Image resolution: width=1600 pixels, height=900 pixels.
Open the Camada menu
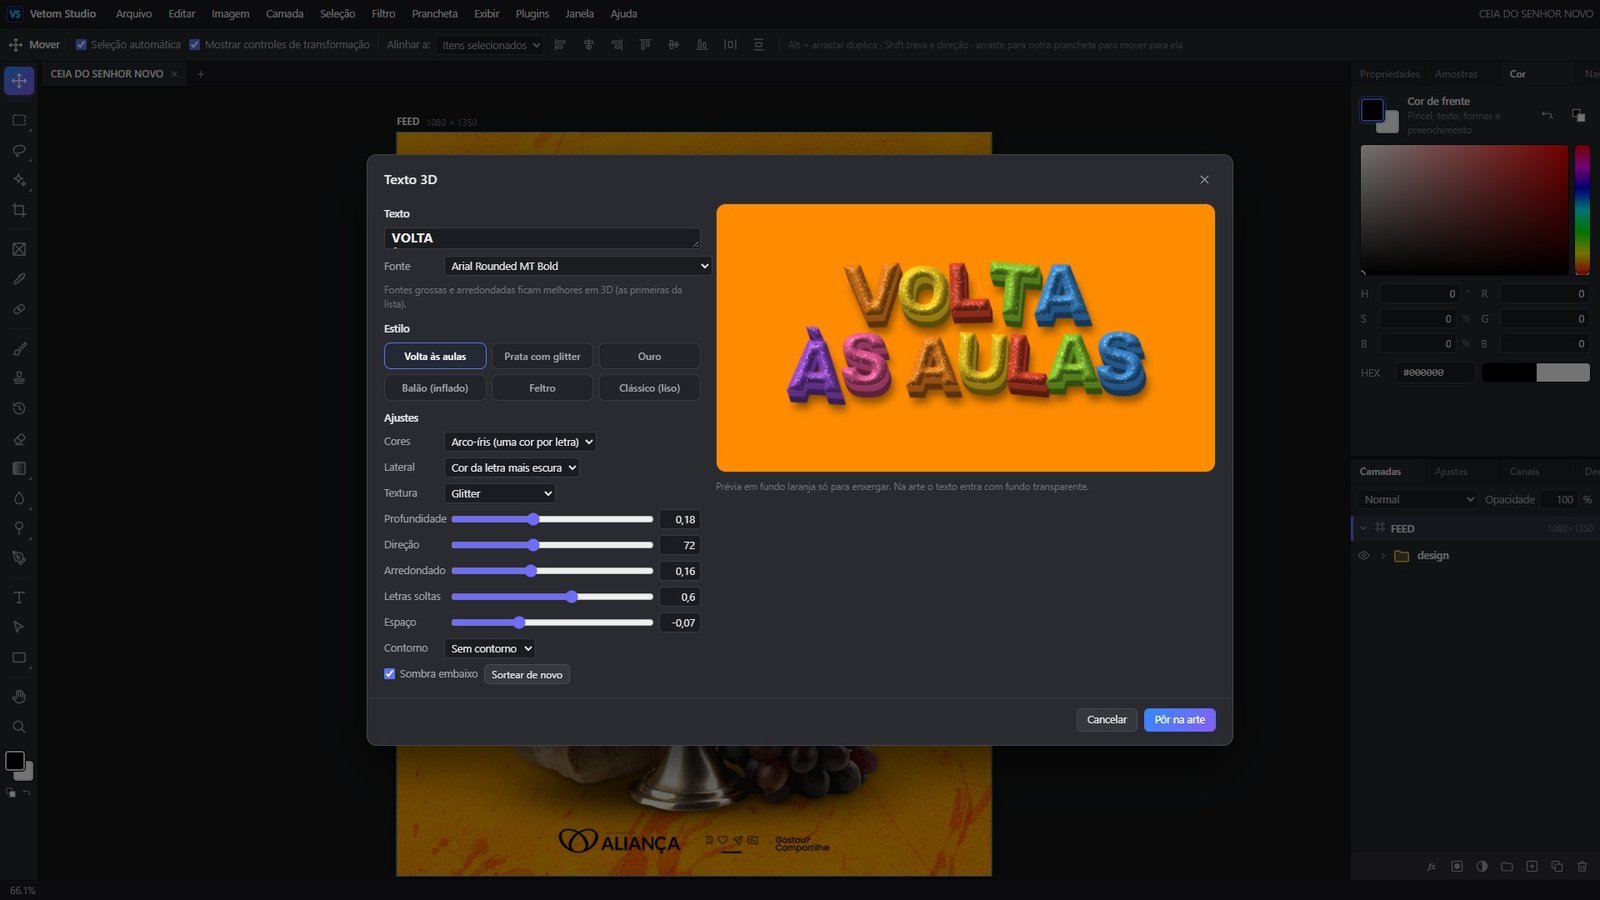tap(284, 14)
